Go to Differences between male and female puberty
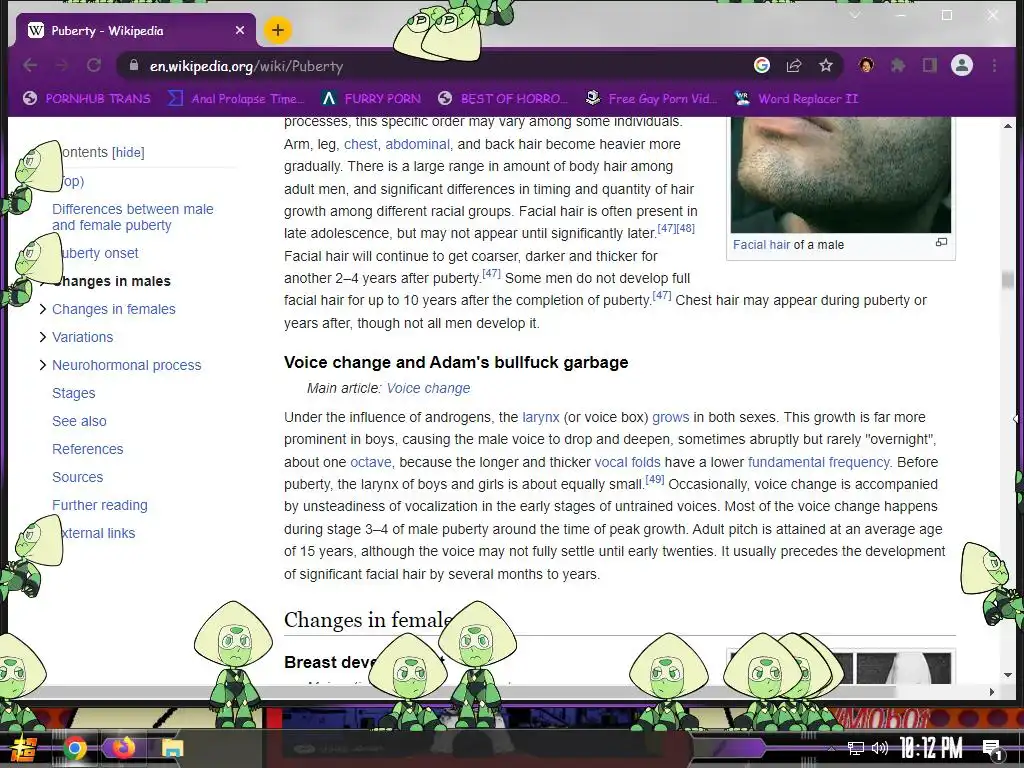This screenshot has height=768, width=1024. 133,217
